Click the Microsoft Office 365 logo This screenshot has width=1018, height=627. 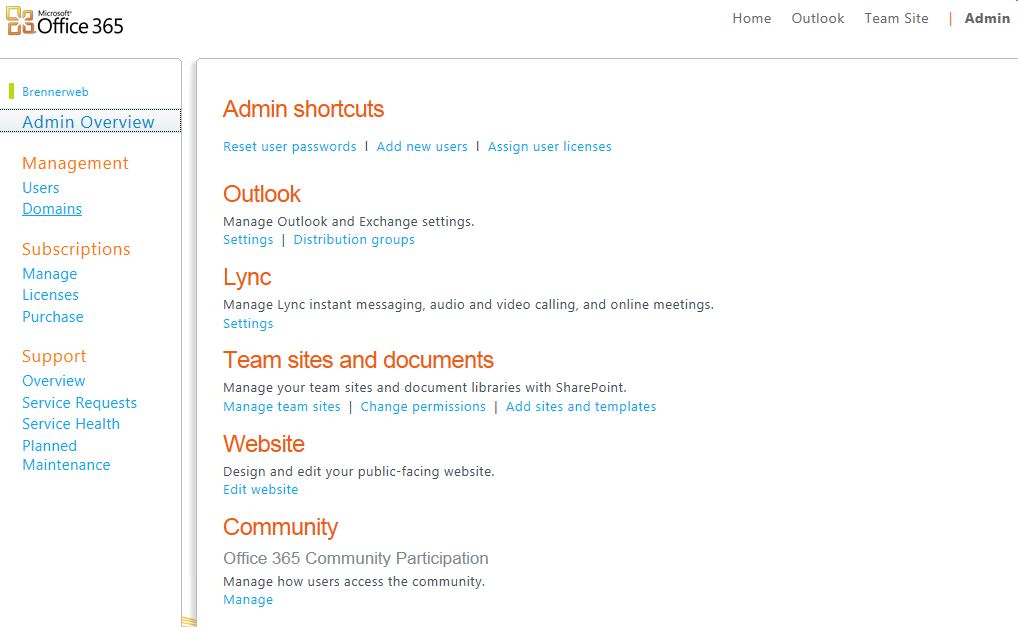point(65,21)
